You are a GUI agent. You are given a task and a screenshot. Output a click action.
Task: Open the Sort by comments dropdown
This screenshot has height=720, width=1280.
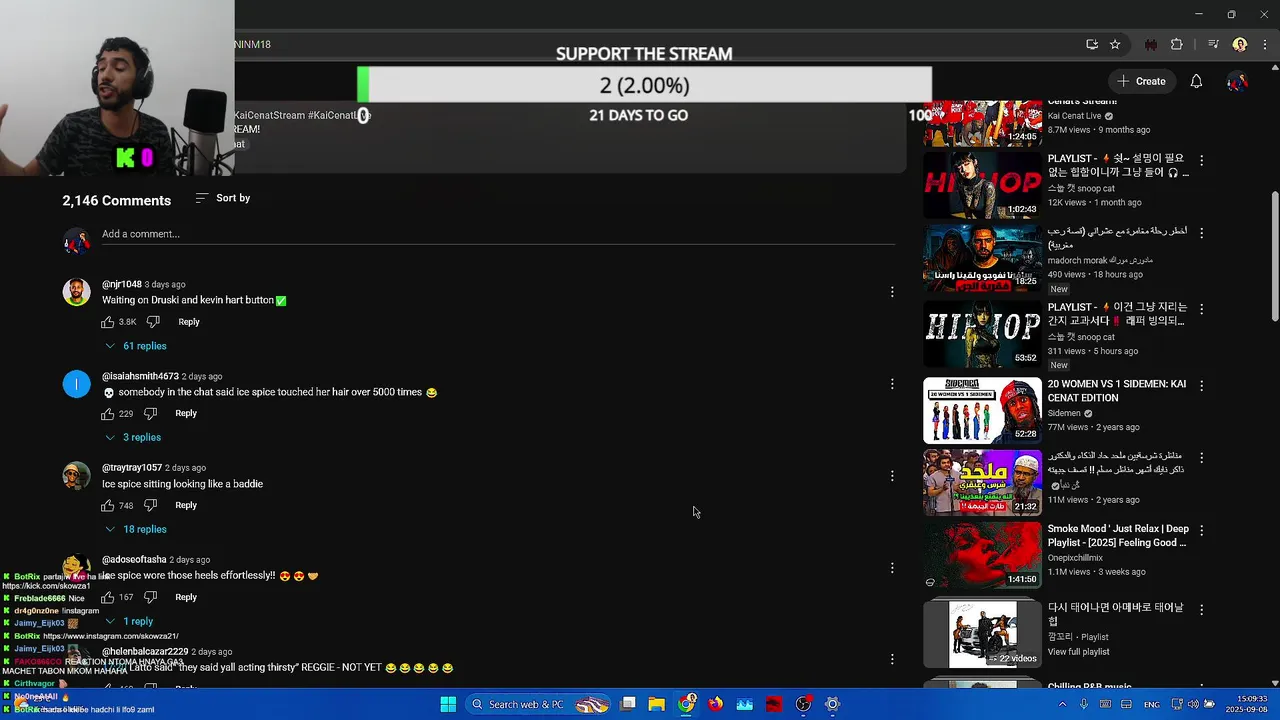(223, 198)
